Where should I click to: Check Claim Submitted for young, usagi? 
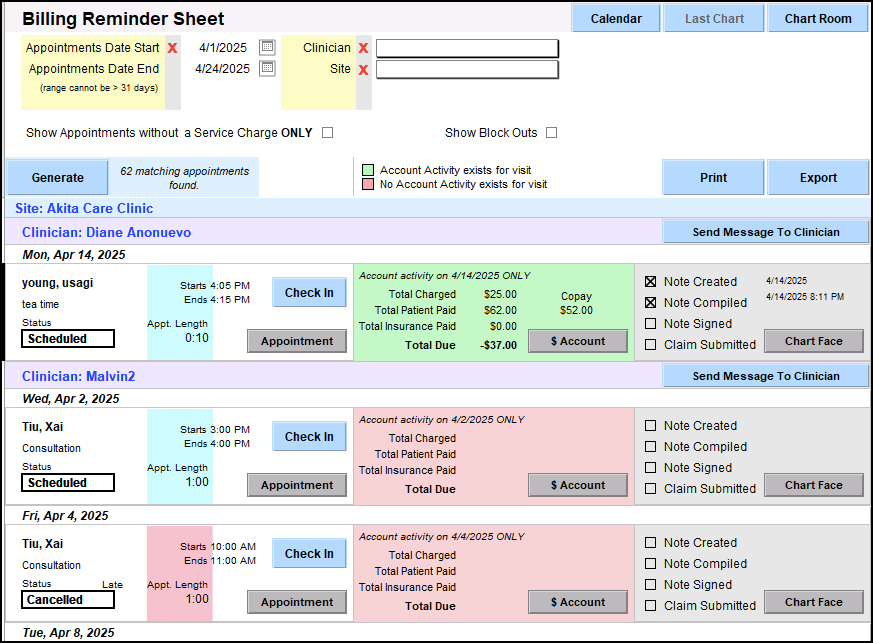point(650,345)
